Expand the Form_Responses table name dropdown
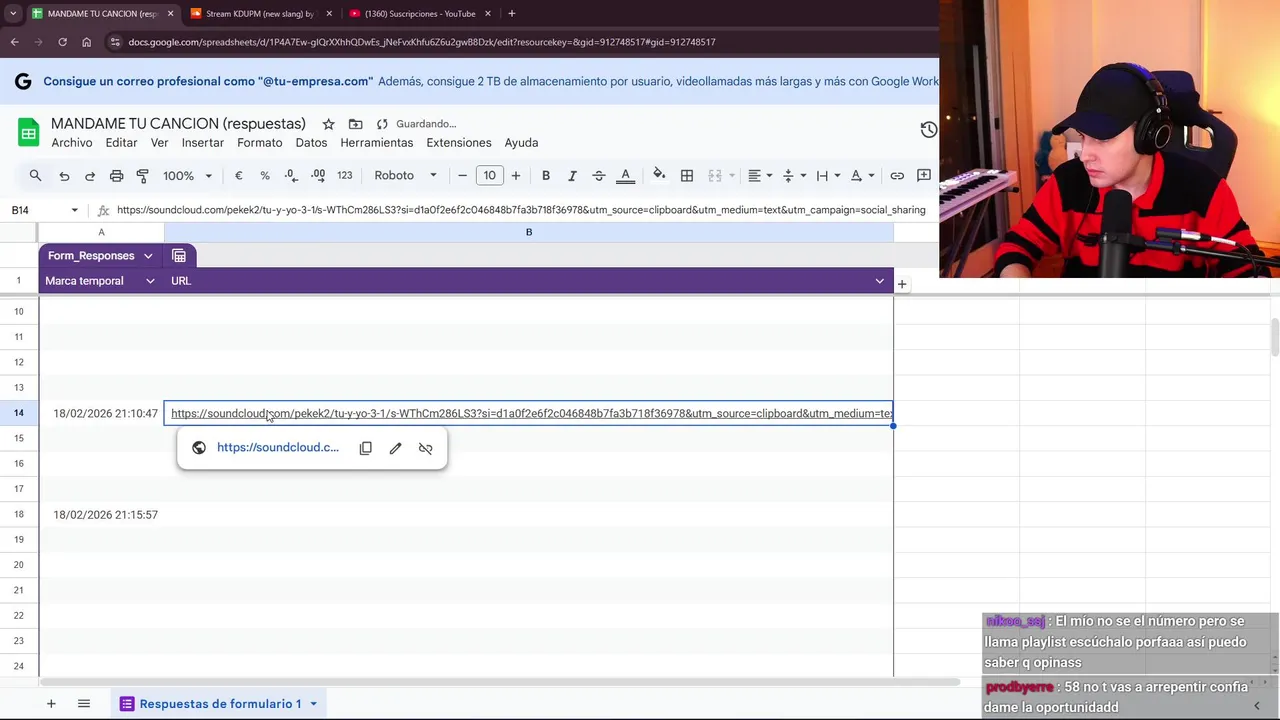 148,256
